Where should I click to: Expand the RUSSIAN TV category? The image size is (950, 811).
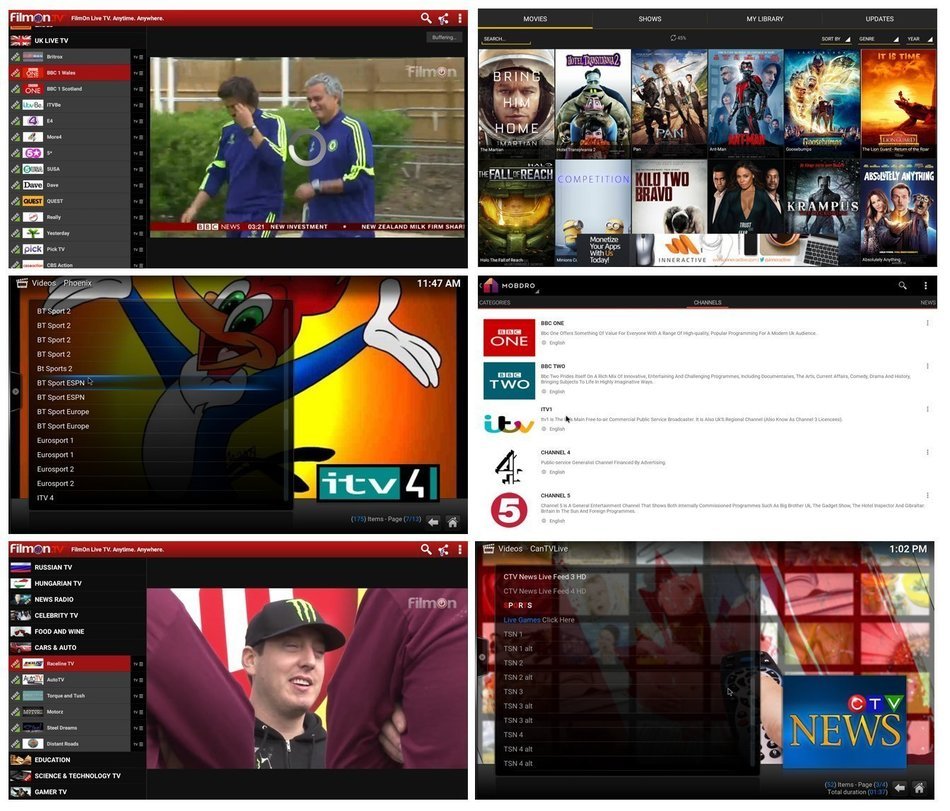pyautogui.click(x=77, y=568)
